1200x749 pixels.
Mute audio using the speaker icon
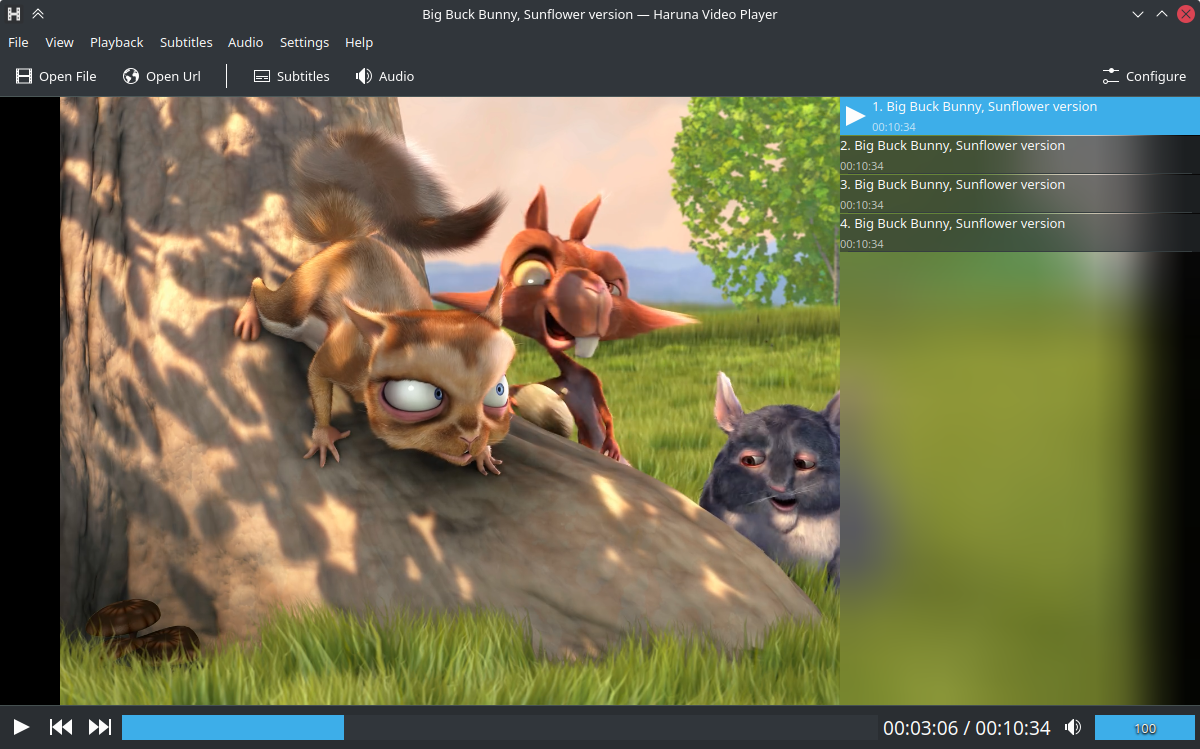(1073, 727)
